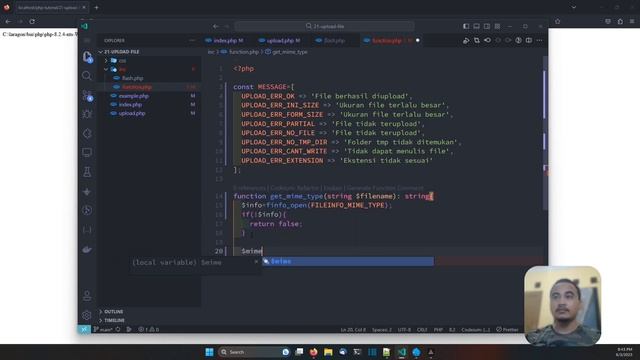Expand the OUTLINE section
The width and height of the screenshot is (640, 360).
point(113,312)
